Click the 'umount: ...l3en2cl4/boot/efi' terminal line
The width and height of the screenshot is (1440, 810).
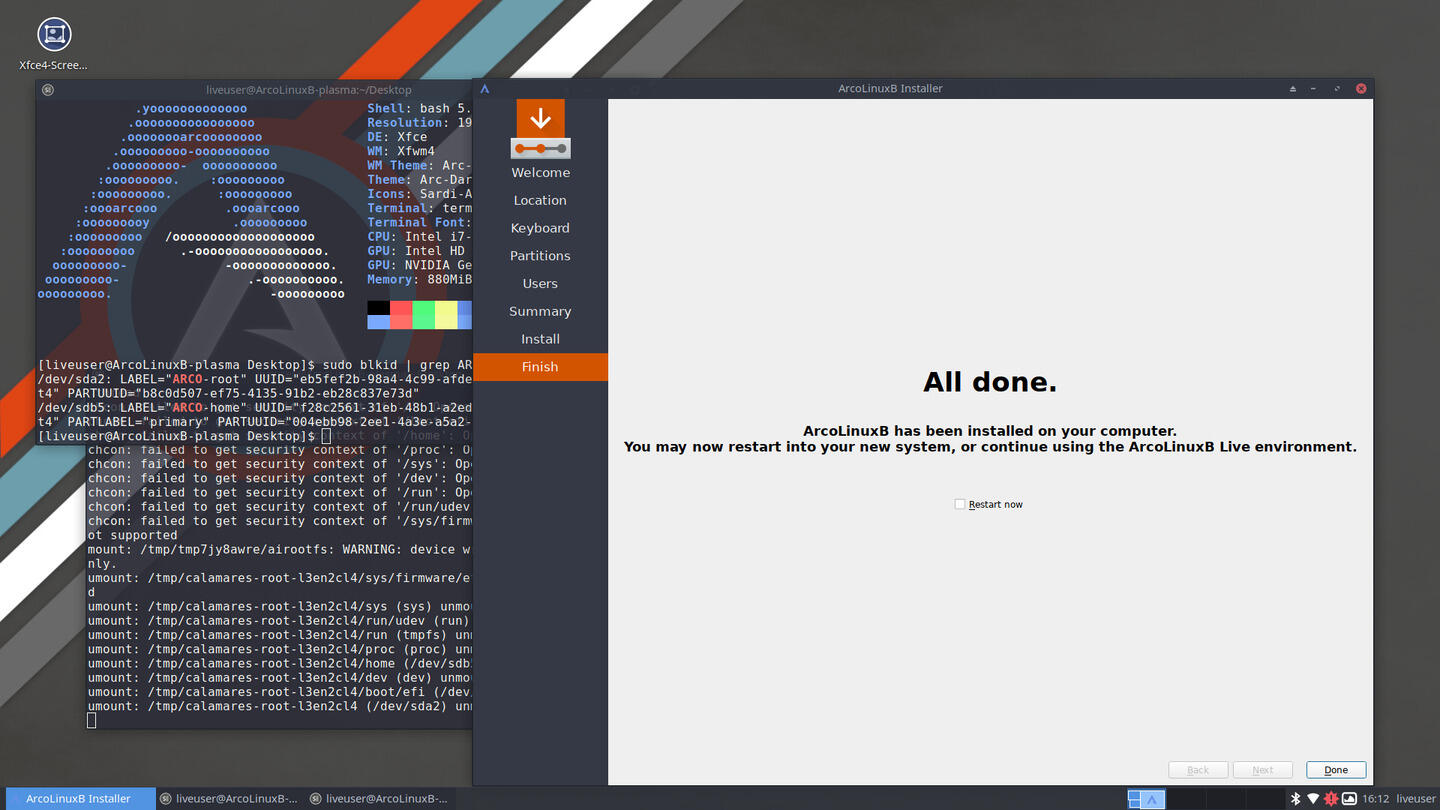coord(279,692)
